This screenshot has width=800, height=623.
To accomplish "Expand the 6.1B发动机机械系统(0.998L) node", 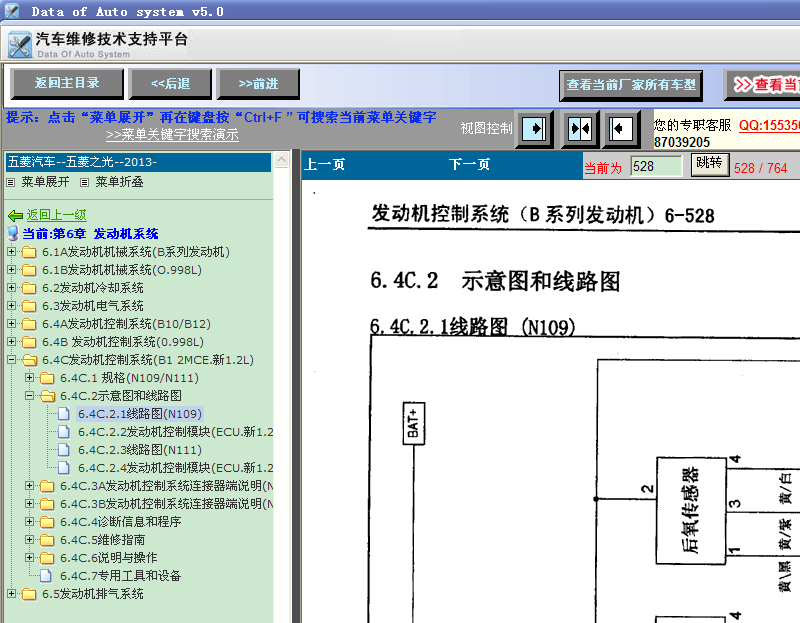I will coord(11,269).
